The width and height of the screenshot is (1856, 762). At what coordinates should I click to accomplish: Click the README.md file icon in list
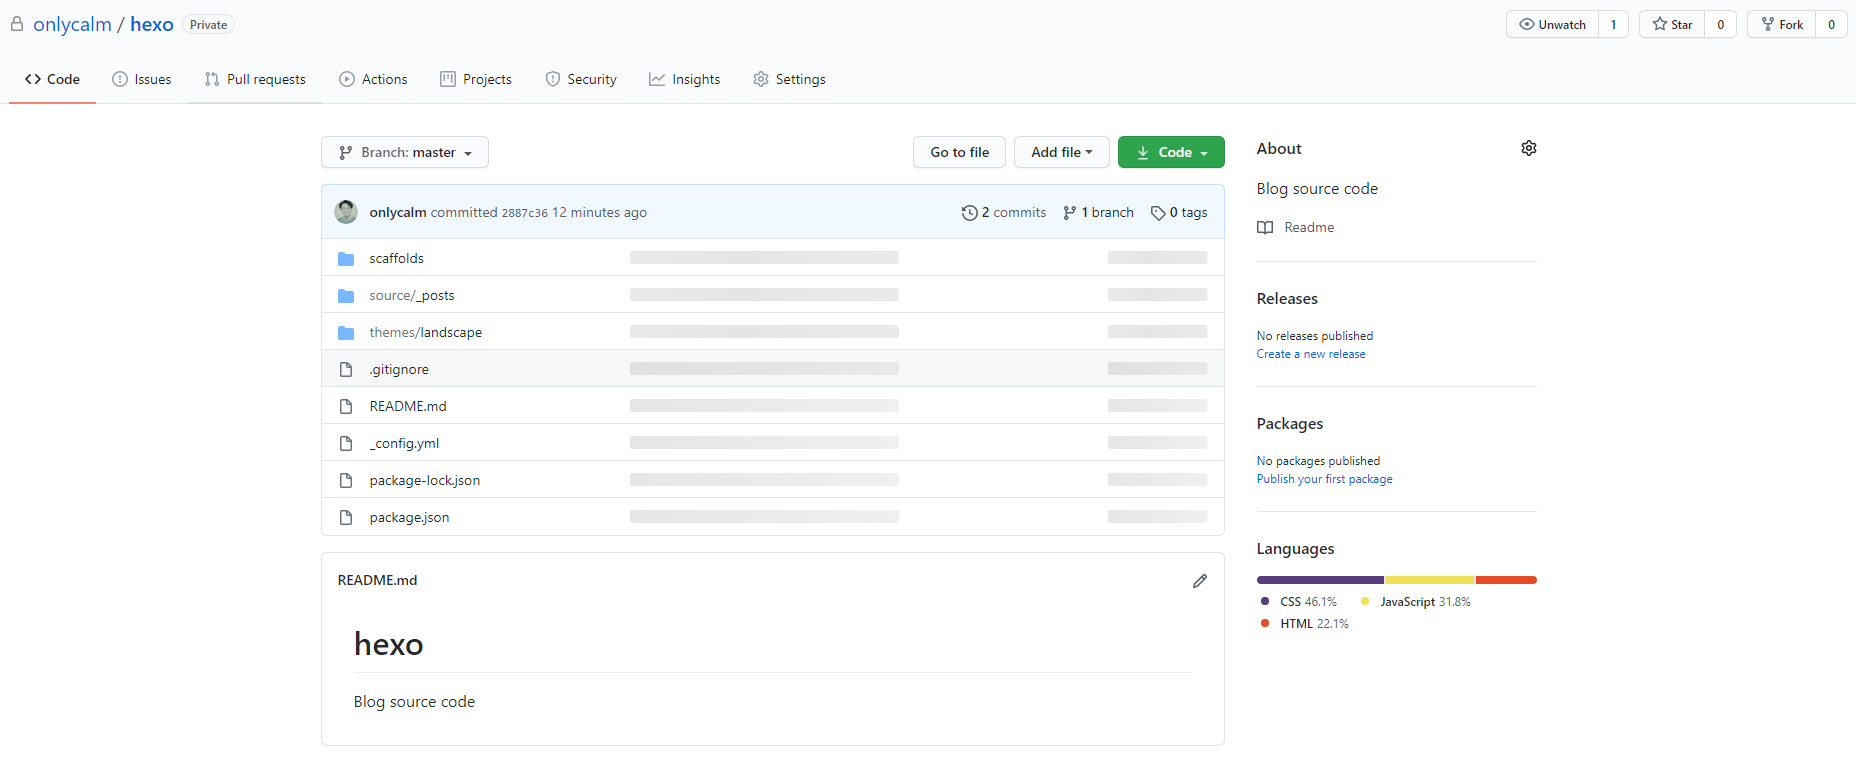[x=346, y=406]
